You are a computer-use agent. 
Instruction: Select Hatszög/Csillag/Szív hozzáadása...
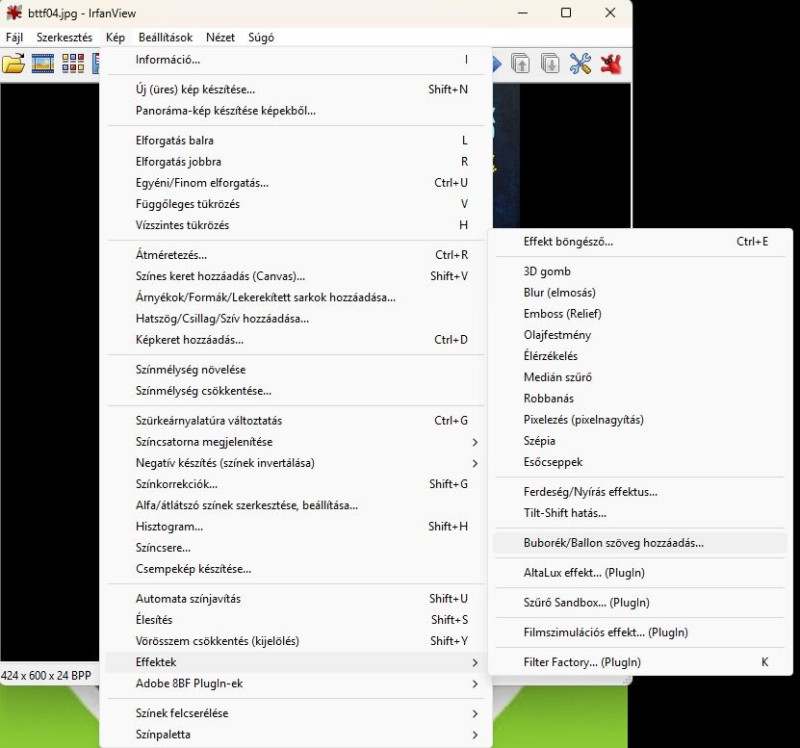(296, 319)
